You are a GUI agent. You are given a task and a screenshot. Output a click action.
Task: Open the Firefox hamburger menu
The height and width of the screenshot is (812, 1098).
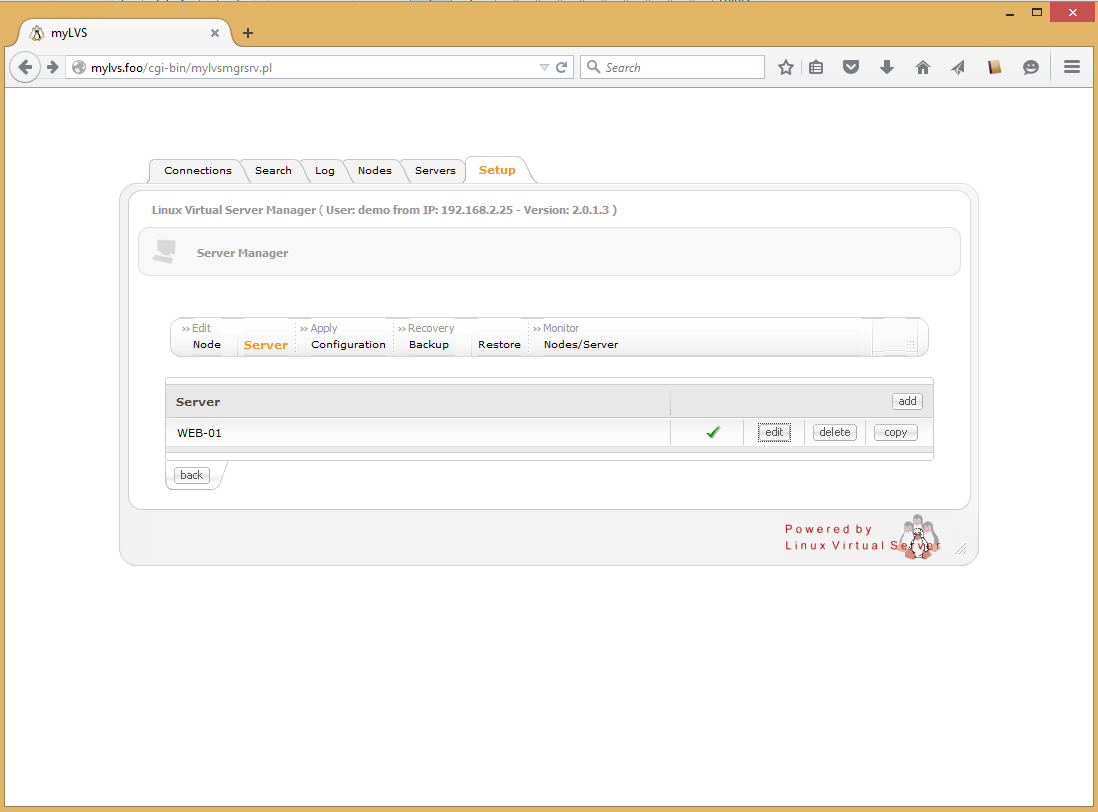point(1072,67)
